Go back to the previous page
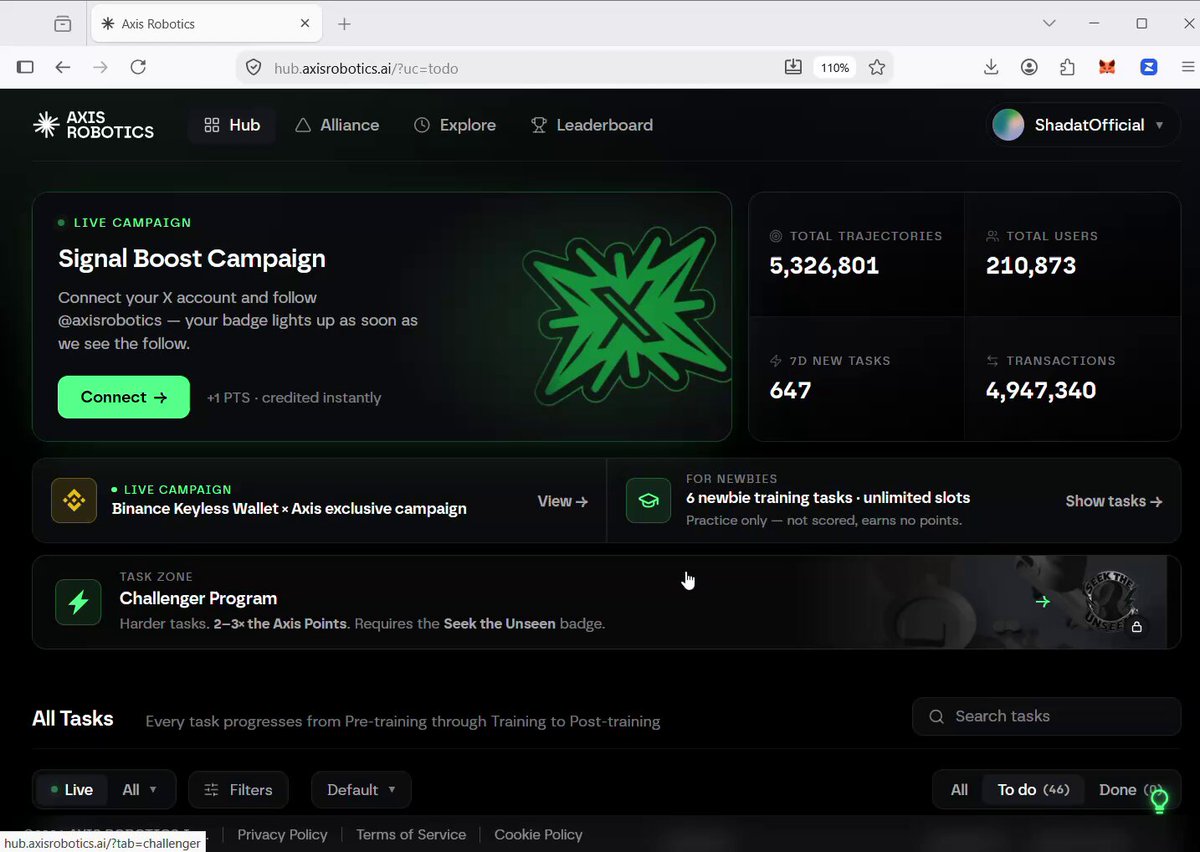 pyautogui.click(x=63, y=67)
